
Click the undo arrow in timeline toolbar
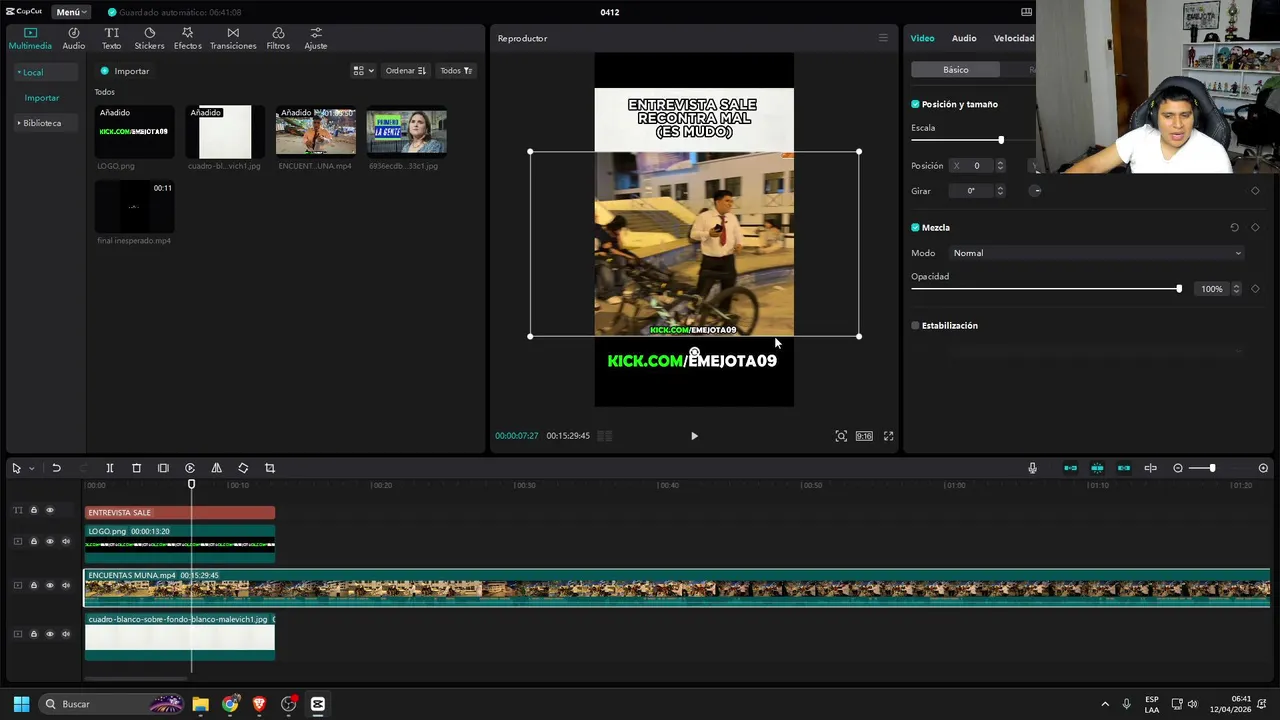56,468
